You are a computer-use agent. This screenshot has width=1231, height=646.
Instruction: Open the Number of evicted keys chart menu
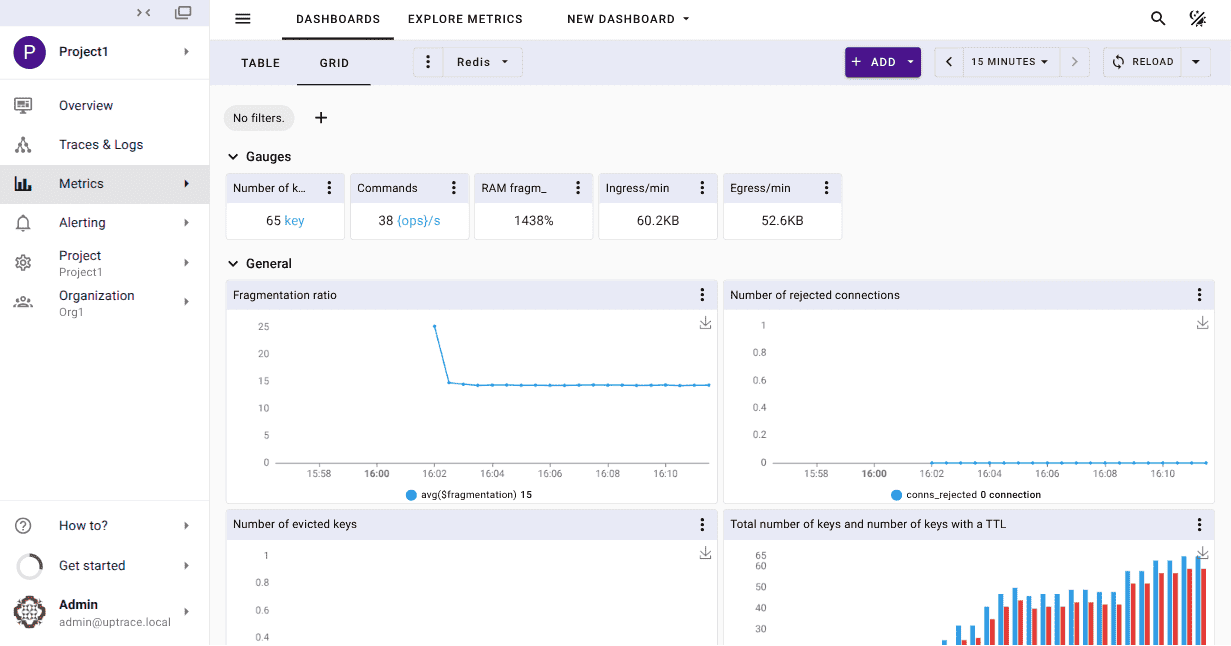coord(702,524)
